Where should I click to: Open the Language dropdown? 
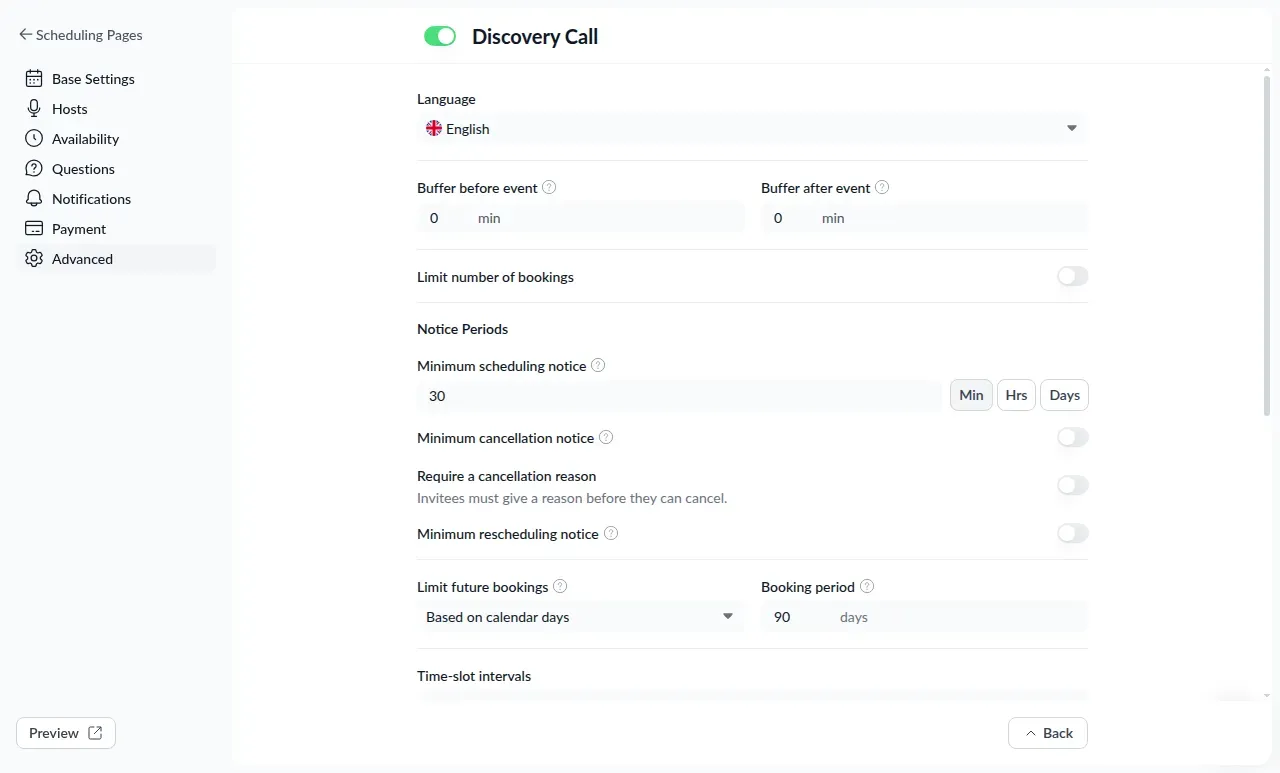pos(752,129)
